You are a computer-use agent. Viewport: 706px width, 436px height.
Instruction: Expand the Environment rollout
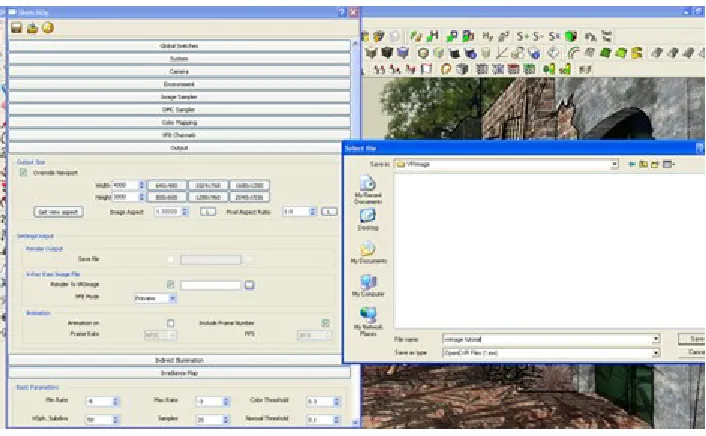click(x=179, y=84)
